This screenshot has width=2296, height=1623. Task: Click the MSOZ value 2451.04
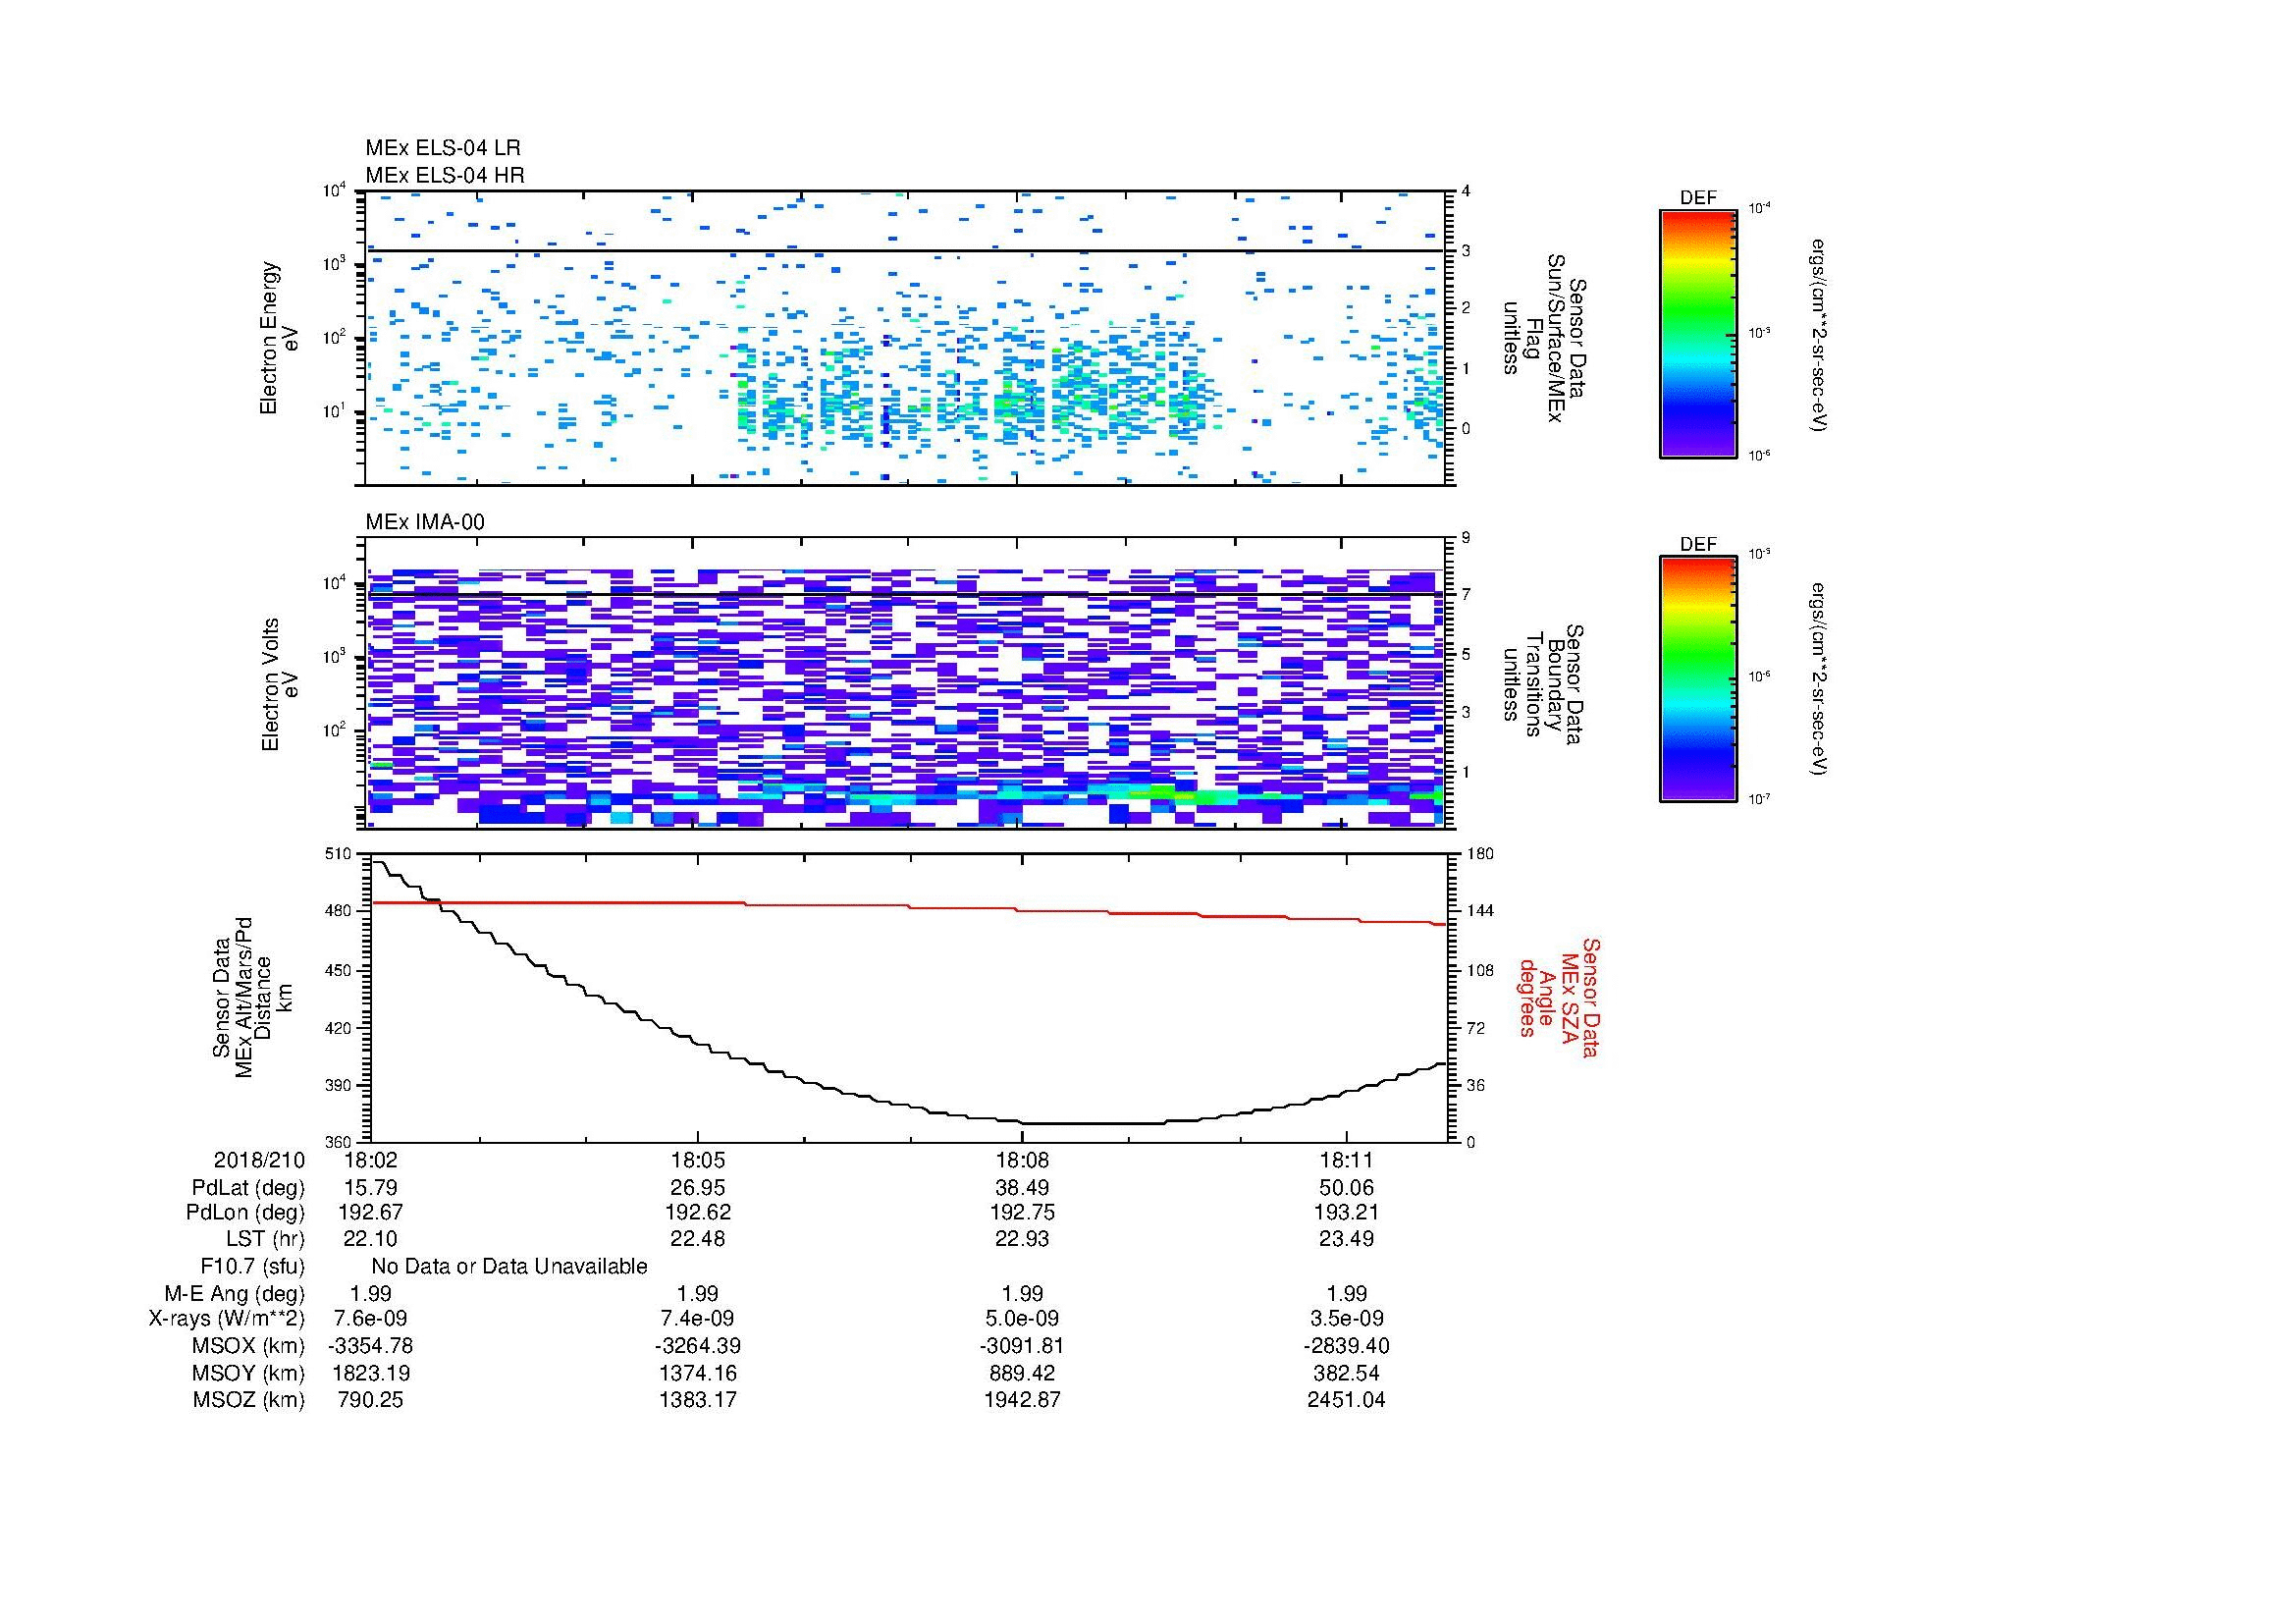1346,1400
